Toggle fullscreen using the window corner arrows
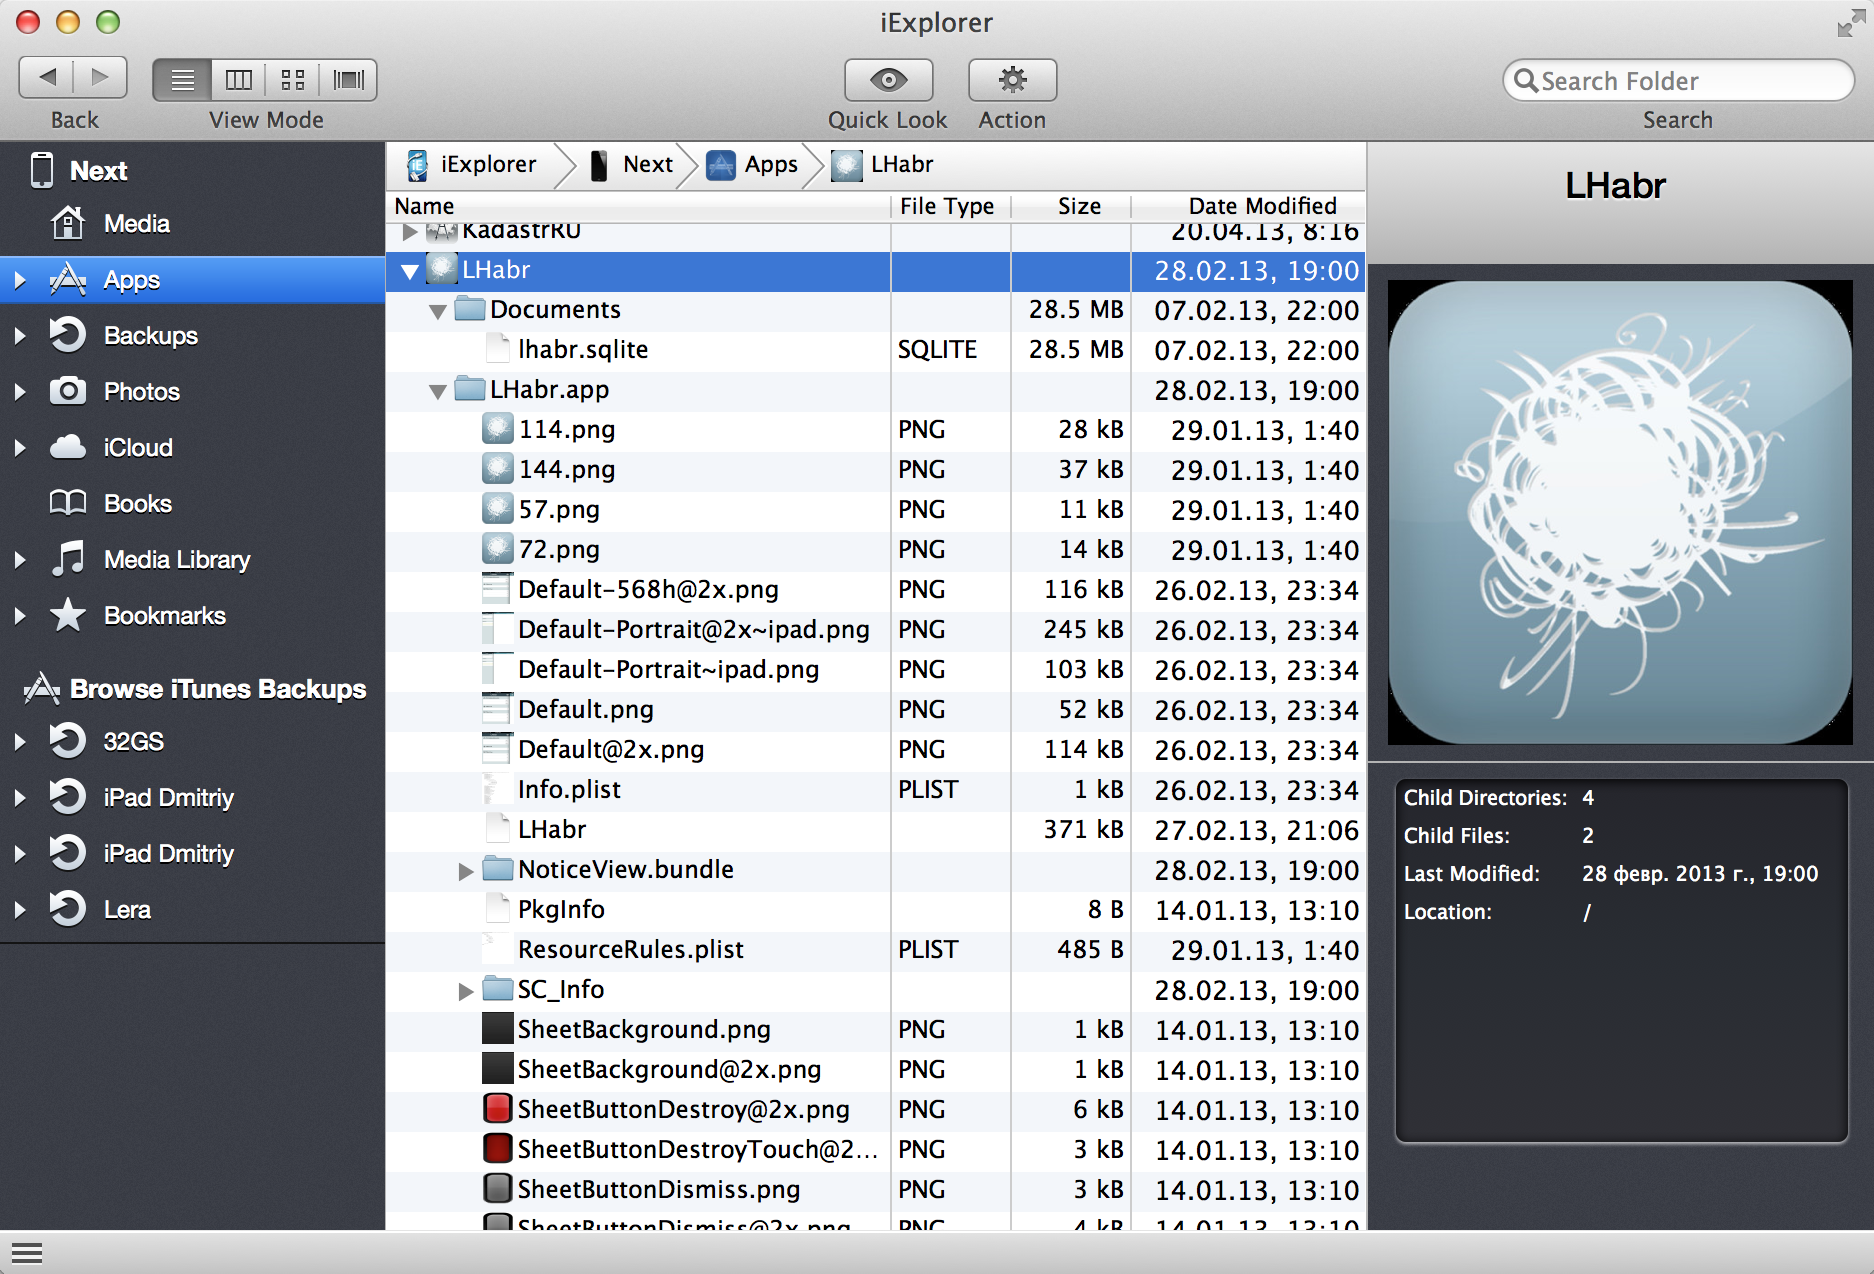This screenshot has height=1274, width=1874. click(x=1850, y=23)
